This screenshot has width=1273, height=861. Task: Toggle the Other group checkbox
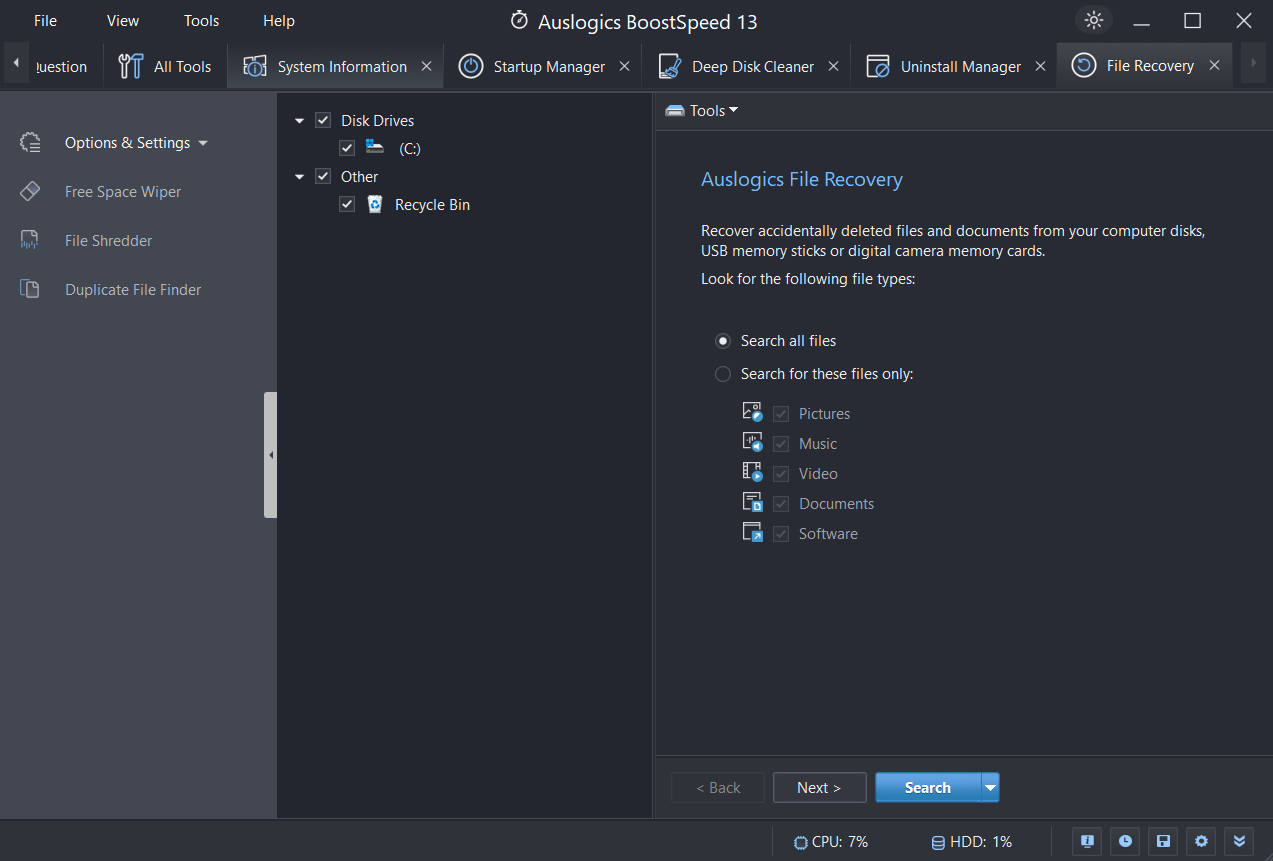323,176
